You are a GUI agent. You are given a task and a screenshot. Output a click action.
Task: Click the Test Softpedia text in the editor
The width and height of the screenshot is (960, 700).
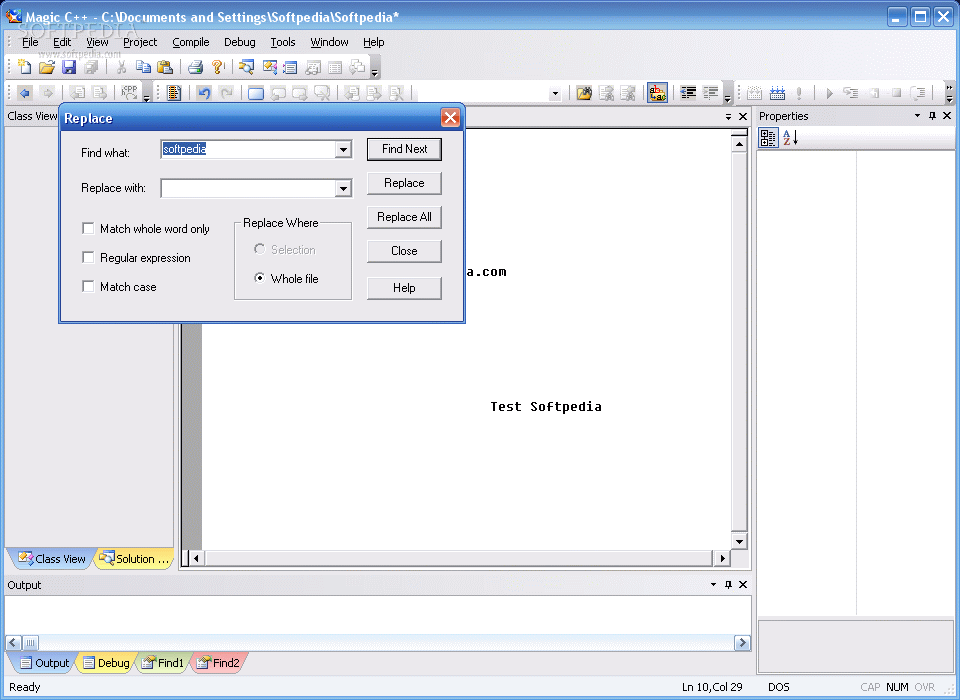pyautogui.click(x=546, y=407)
